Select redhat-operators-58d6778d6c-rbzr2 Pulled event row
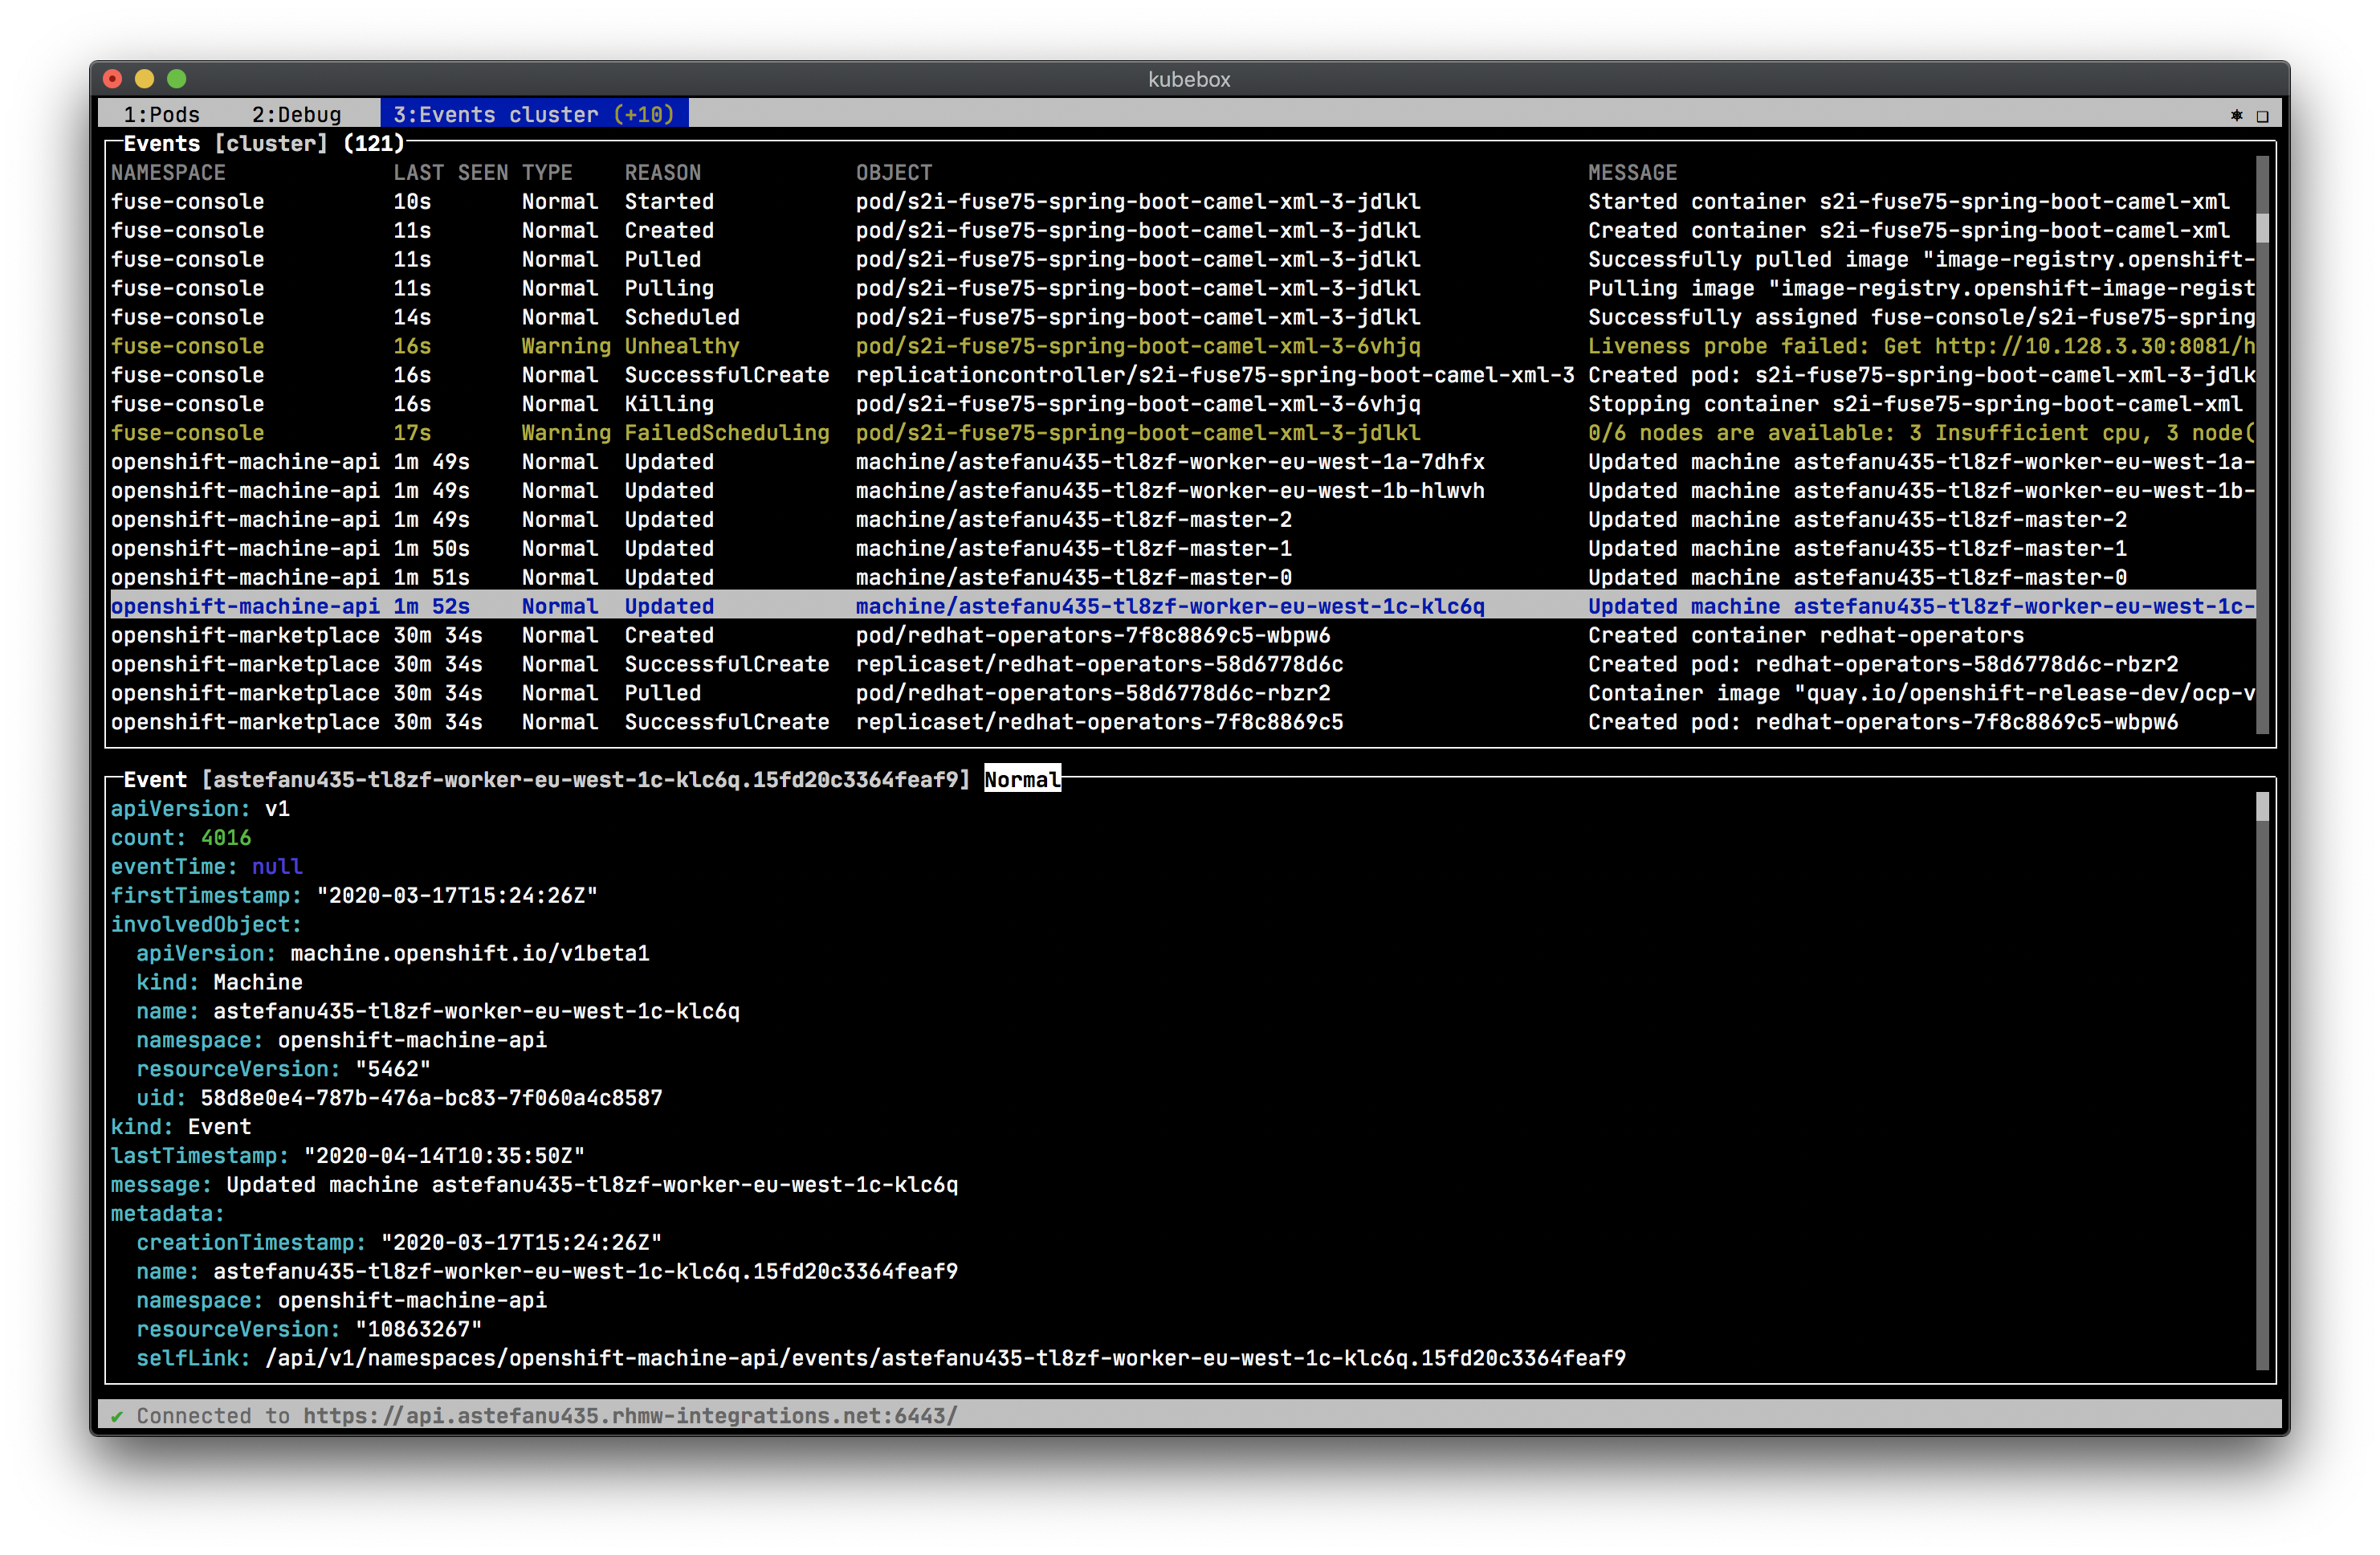 pyautogui.click(x=1092, y=693)
